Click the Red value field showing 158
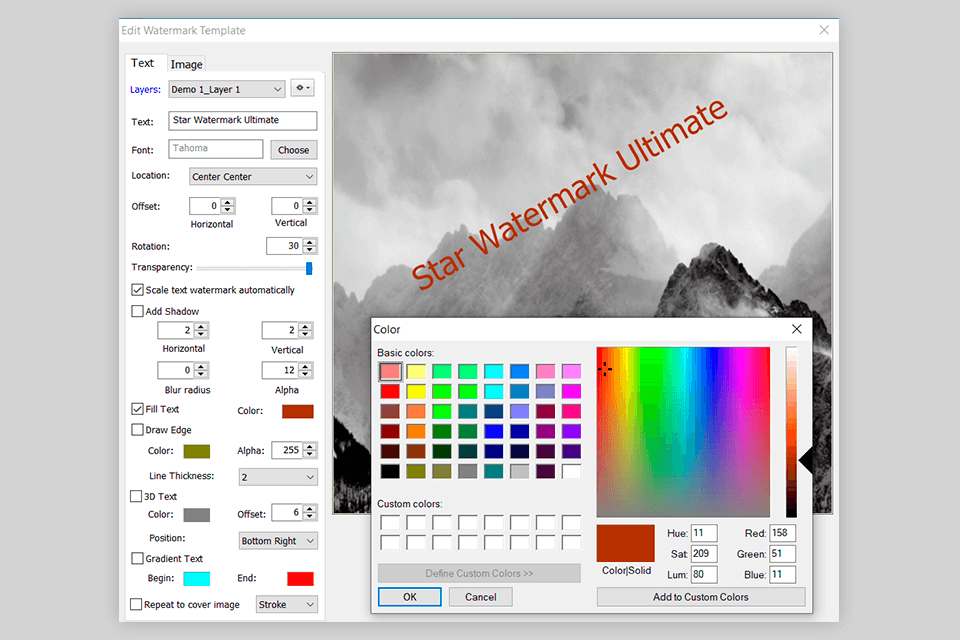 click(x=782, y=533)
